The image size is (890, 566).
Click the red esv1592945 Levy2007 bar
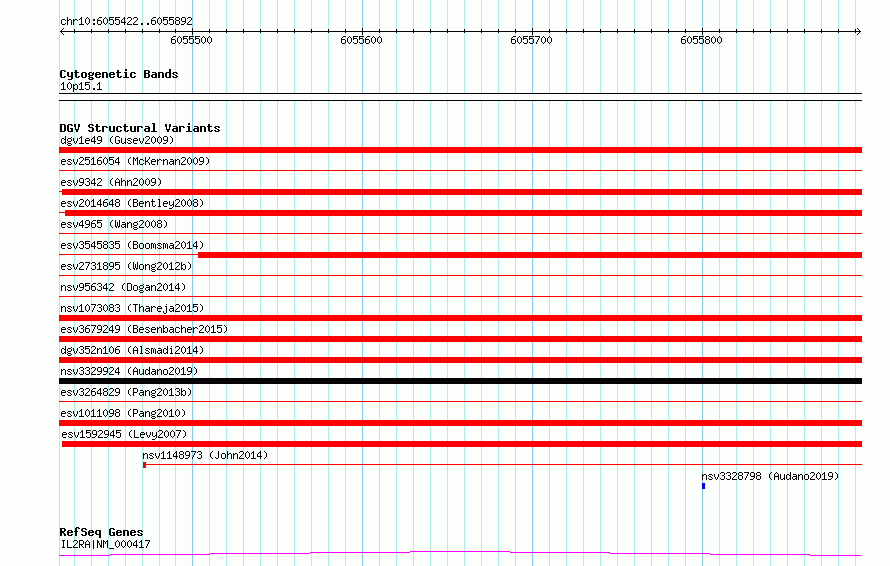click(461, 444)
